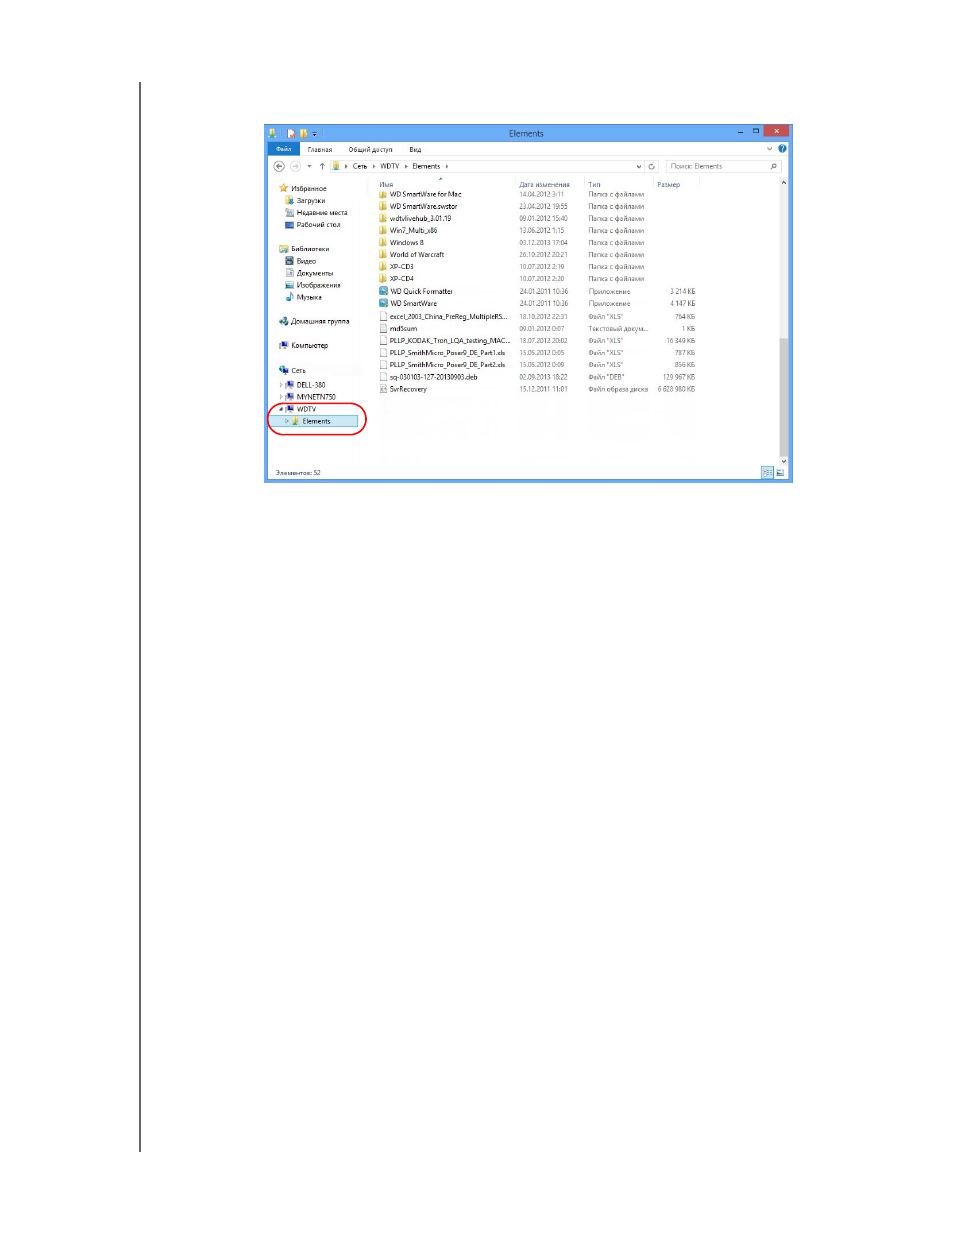Select Компьютер in navigation pane
This screenshot has width=954, height=1235.
point(309,345)
